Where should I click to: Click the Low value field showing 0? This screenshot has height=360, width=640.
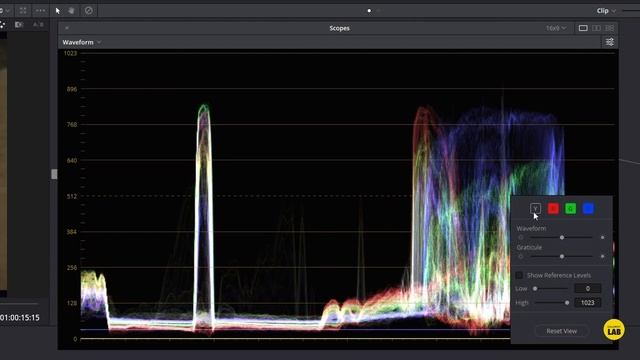click(587, 289)
